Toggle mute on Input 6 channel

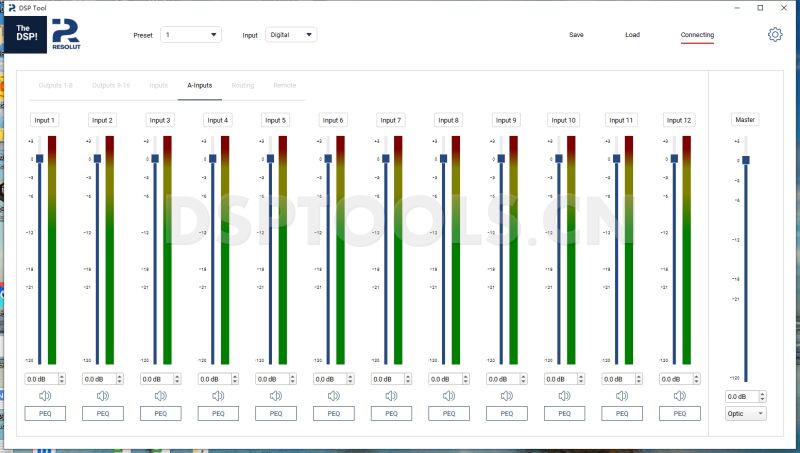(x=334, y=396)
